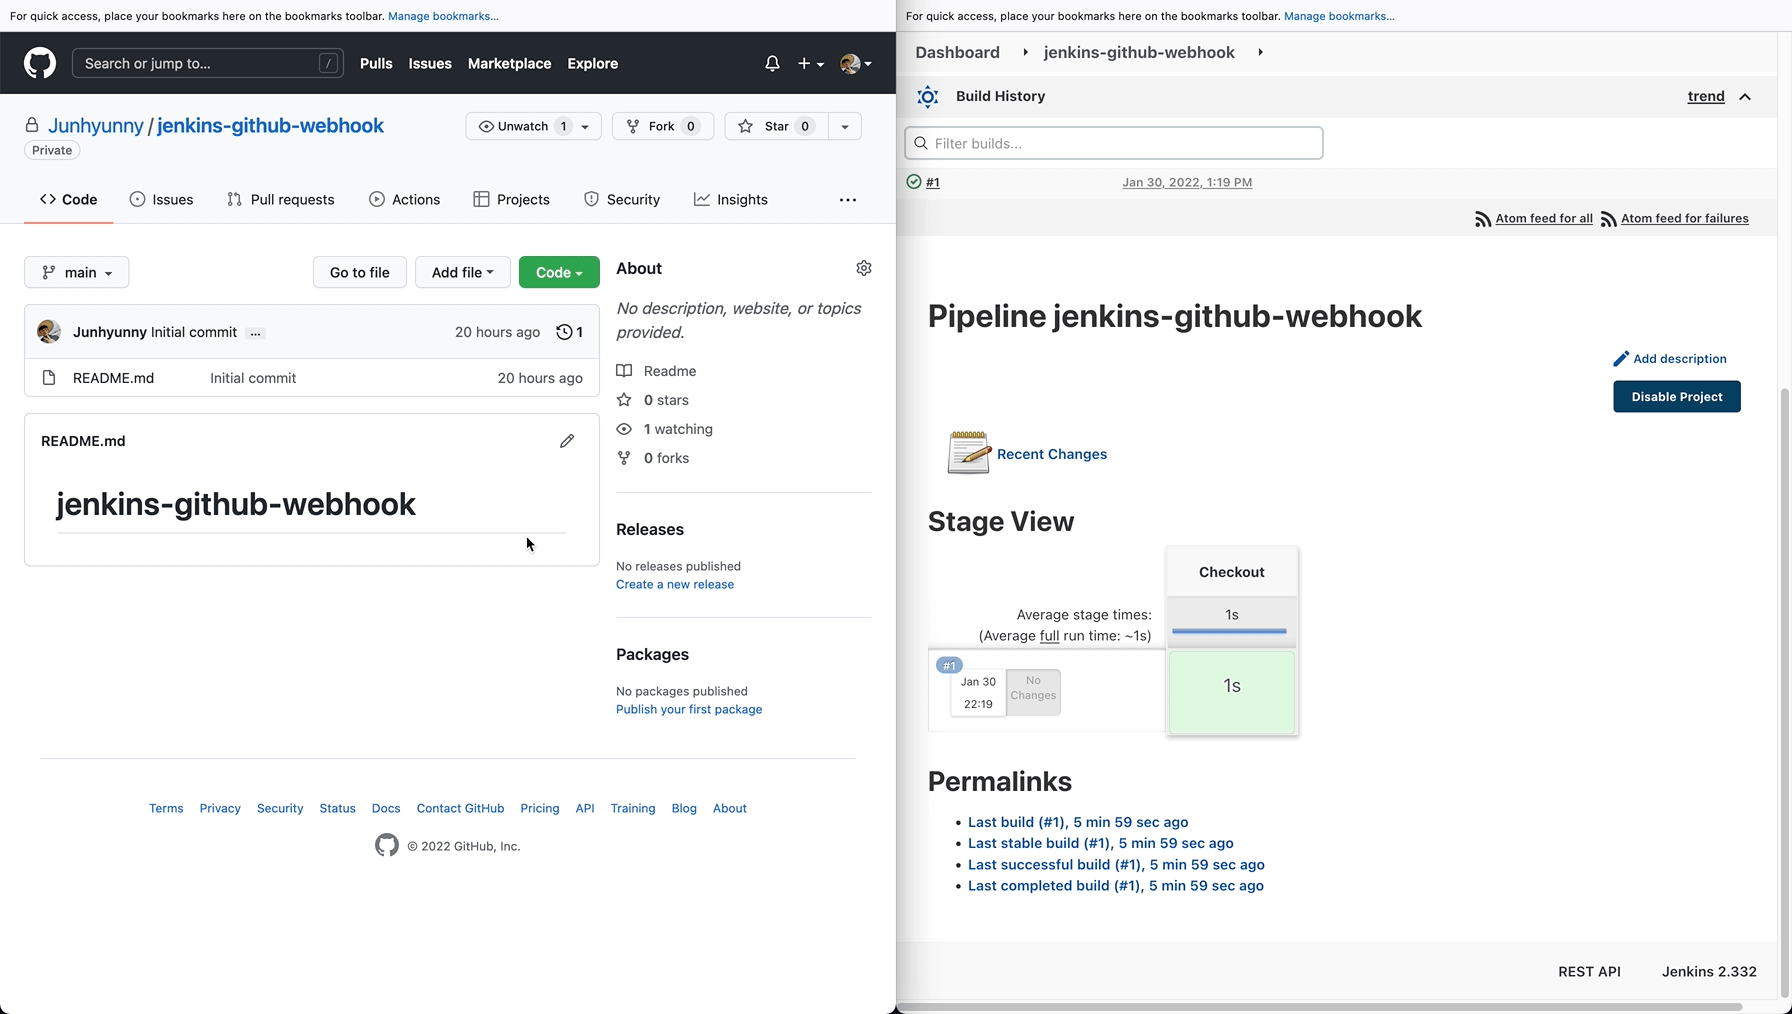Click the README.md file icon

point(49,378)
